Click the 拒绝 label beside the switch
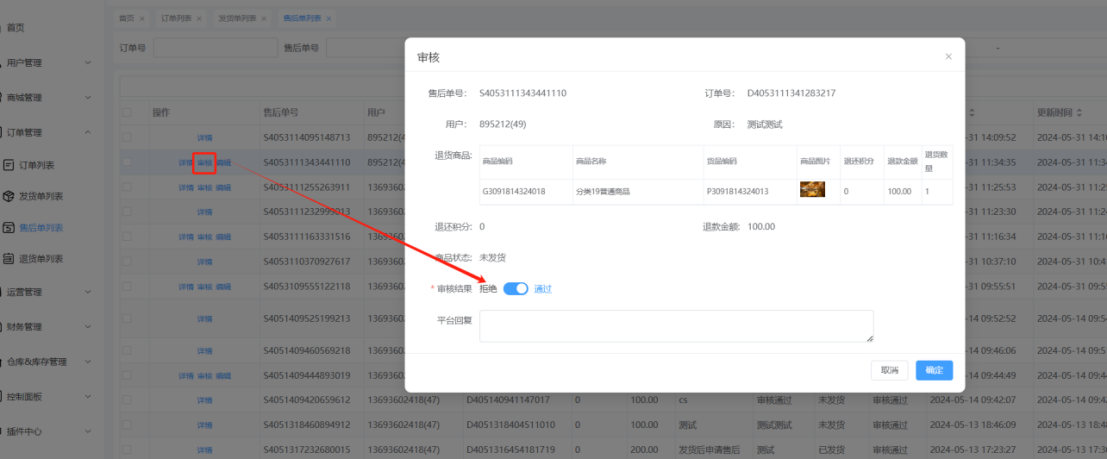The image size is (1107, 459). [x=489, y=289]
